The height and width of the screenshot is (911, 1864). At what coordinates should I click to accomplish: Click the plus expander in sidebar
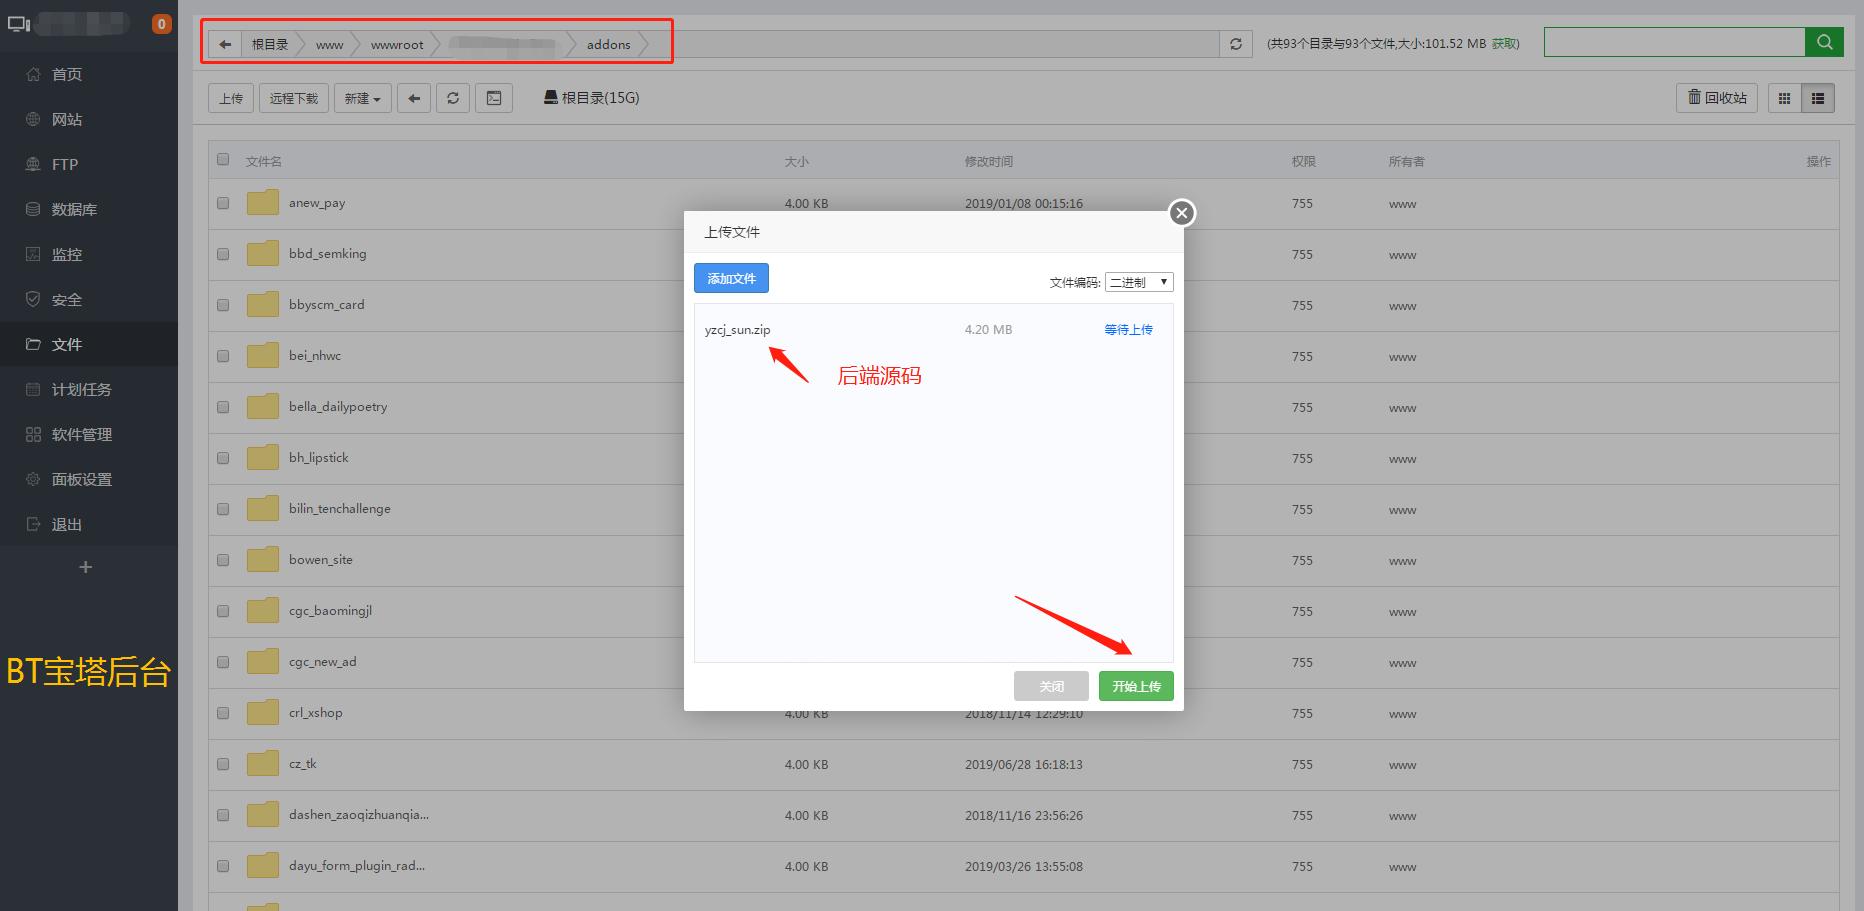86,567
